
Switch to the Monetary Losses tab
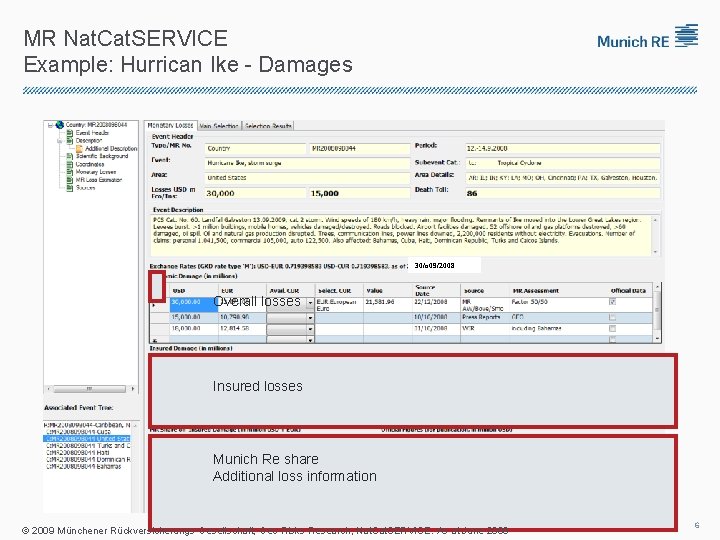(170, 125)
